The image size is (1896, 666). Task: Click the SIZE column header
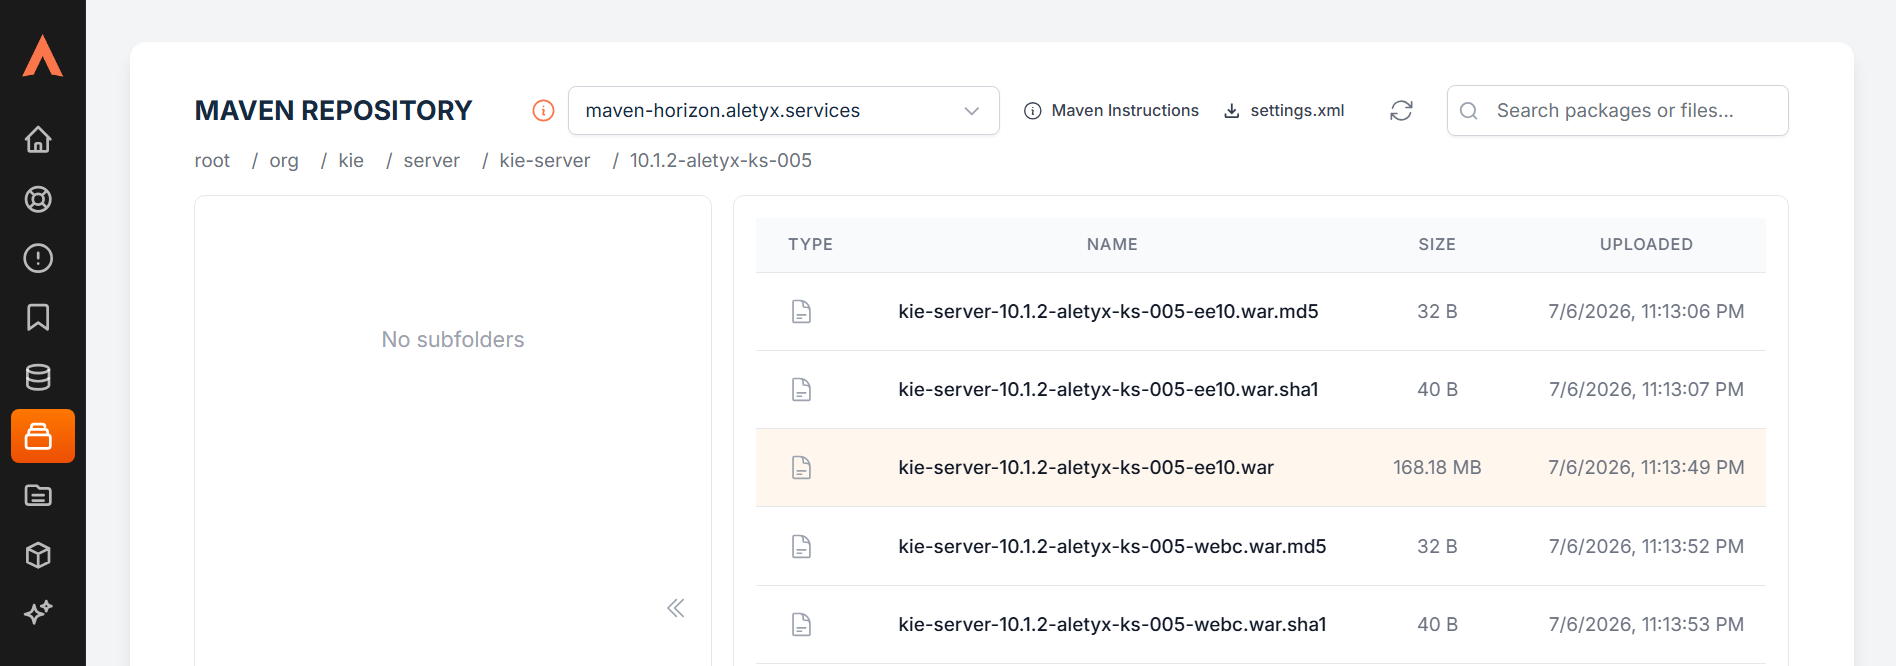(1437, 244)
